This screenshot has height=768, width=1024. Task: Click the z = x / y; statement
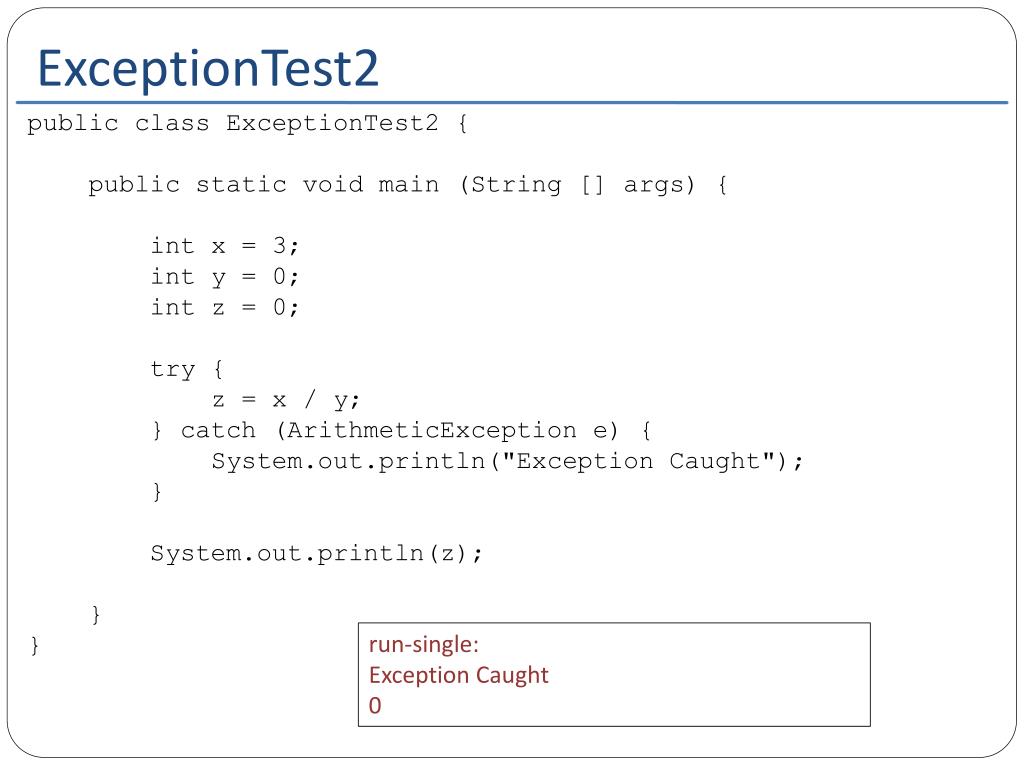285,400
